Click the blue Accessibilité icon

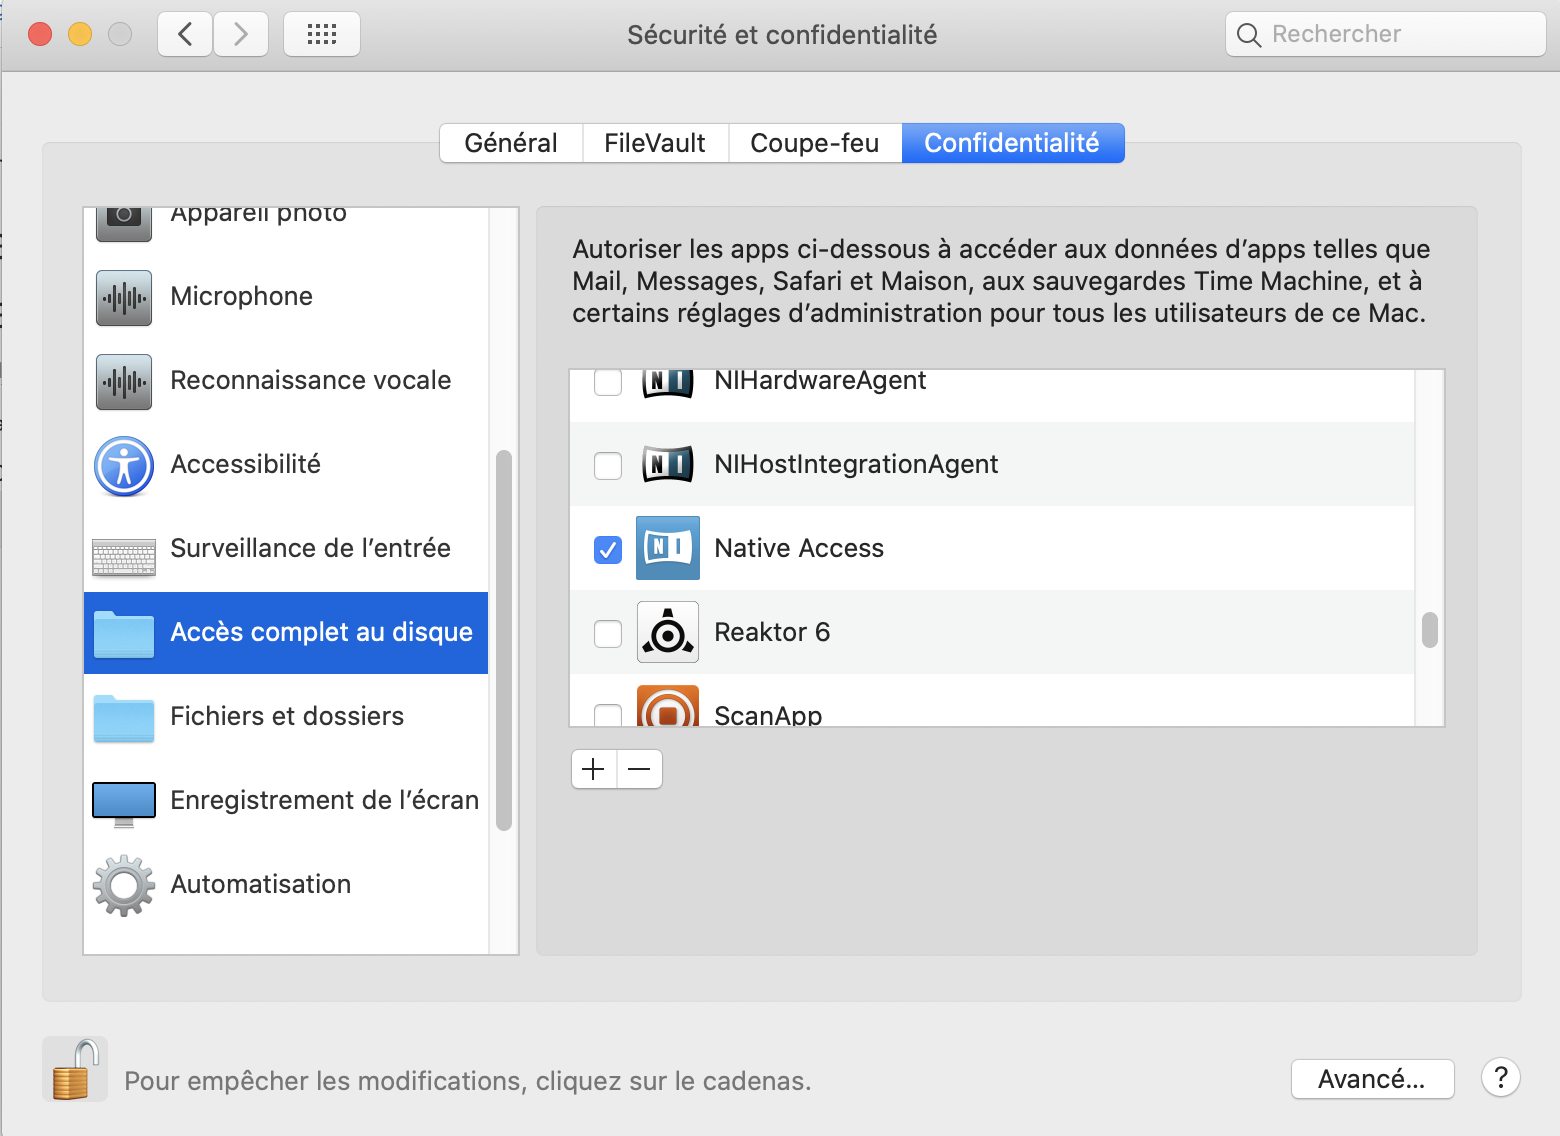pyautogui.click(x=124, y=466)
